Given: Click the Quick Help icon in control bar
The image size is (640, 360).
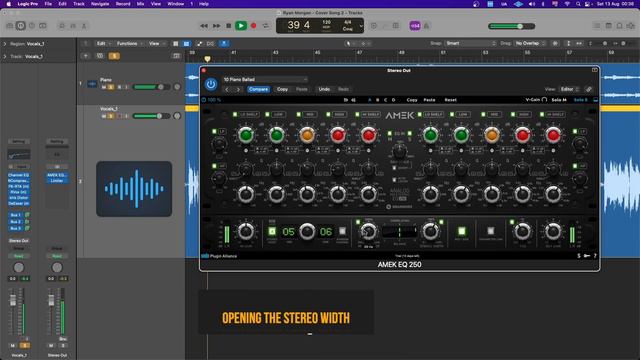Looking at the screenshot, I should 32,26.
